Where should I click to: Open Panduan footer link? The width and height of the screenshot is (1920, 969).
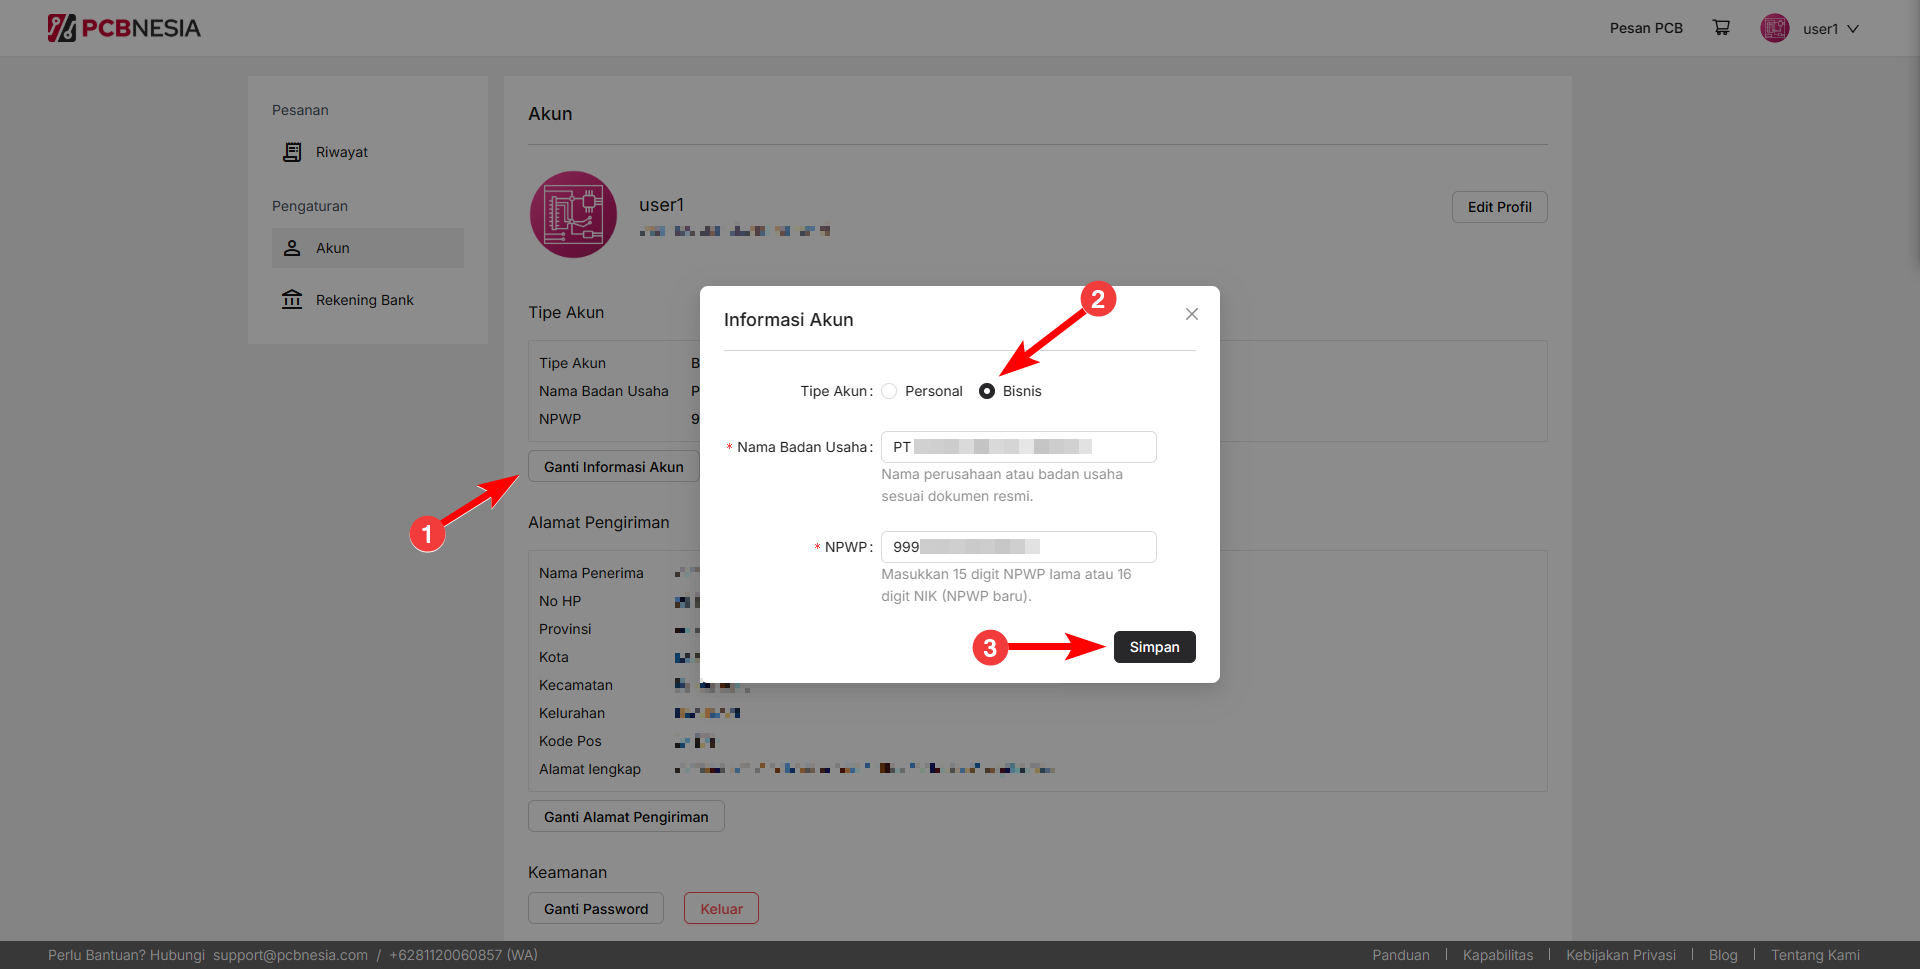coord(1401,955)
